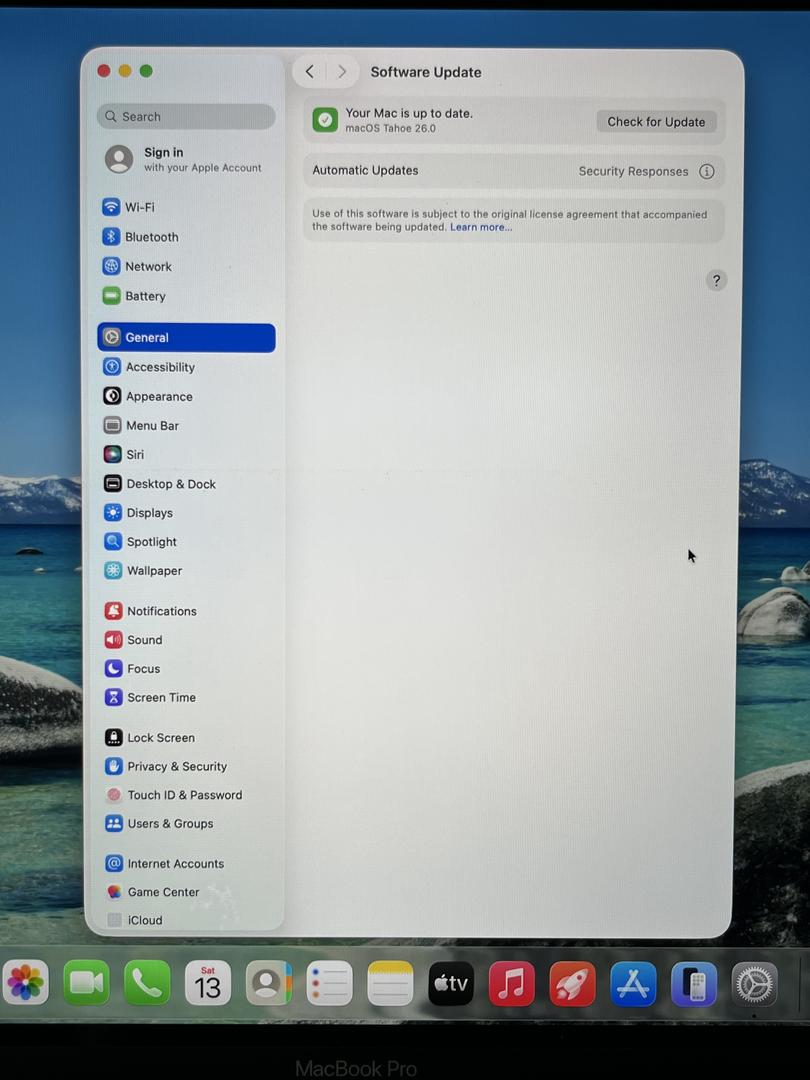810x1080 pixels.
Task: Open Privacy & Security settings
Action: pyautogui.click(x=186, y=767)
